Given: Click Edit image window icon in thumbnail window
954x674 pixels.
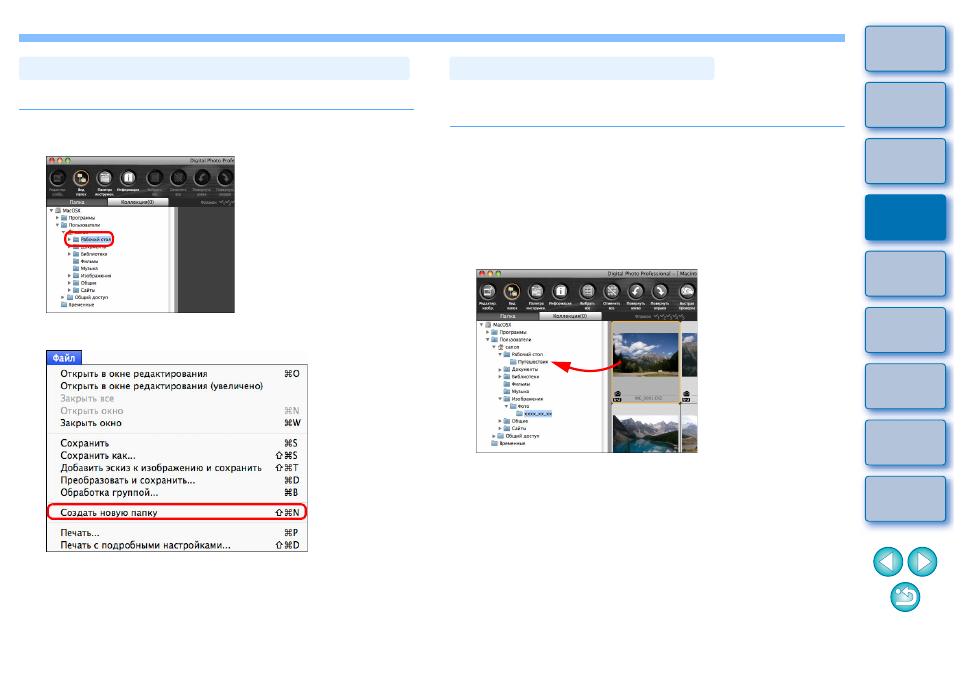Looking at the screenshot, I should (x=488, y=292).
